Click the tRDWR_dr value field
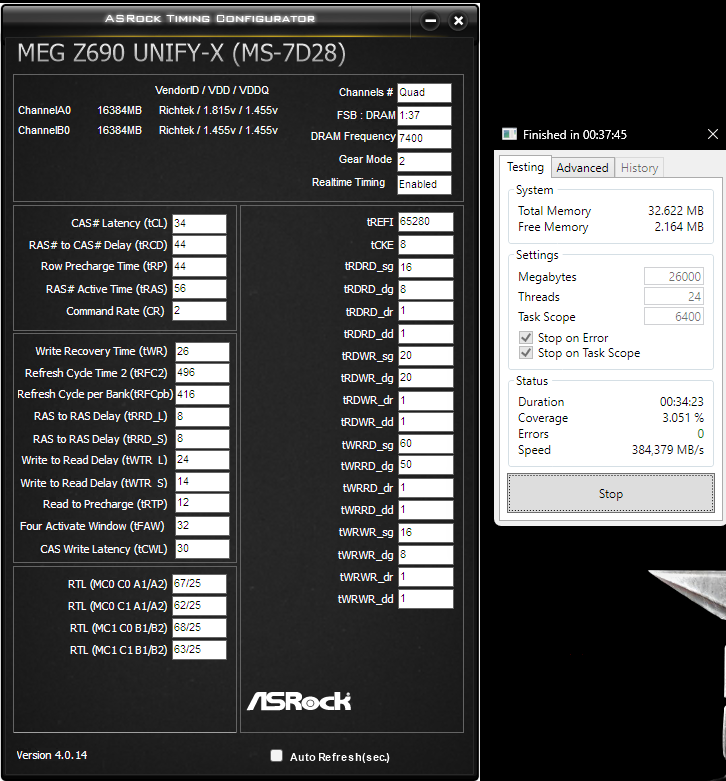 click(x=426, y=400)
